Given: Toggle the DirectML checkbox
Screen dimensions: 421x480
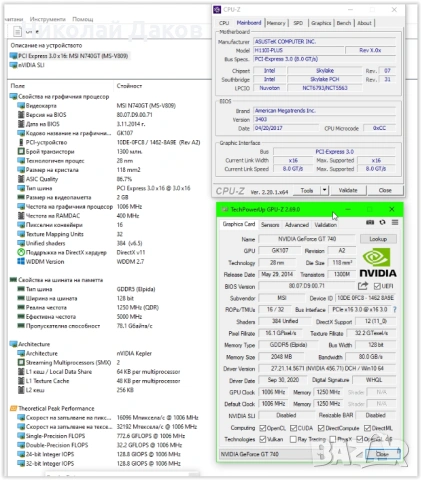Looking at the screenshot, I should 367,428.
